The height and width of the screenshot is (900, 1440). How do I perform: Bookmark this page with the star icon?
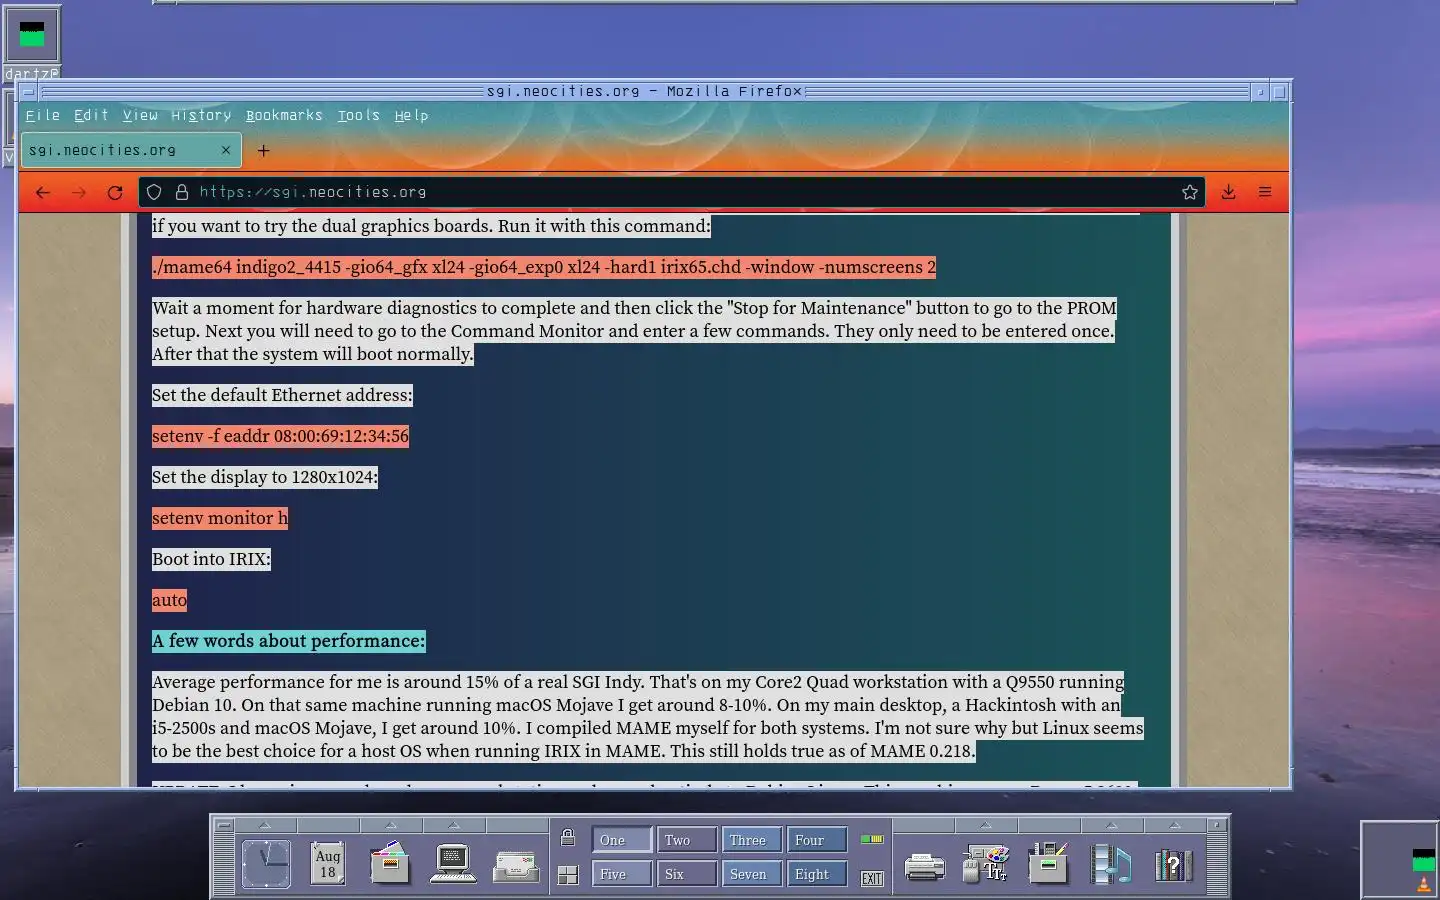(x=1190, y=192)
